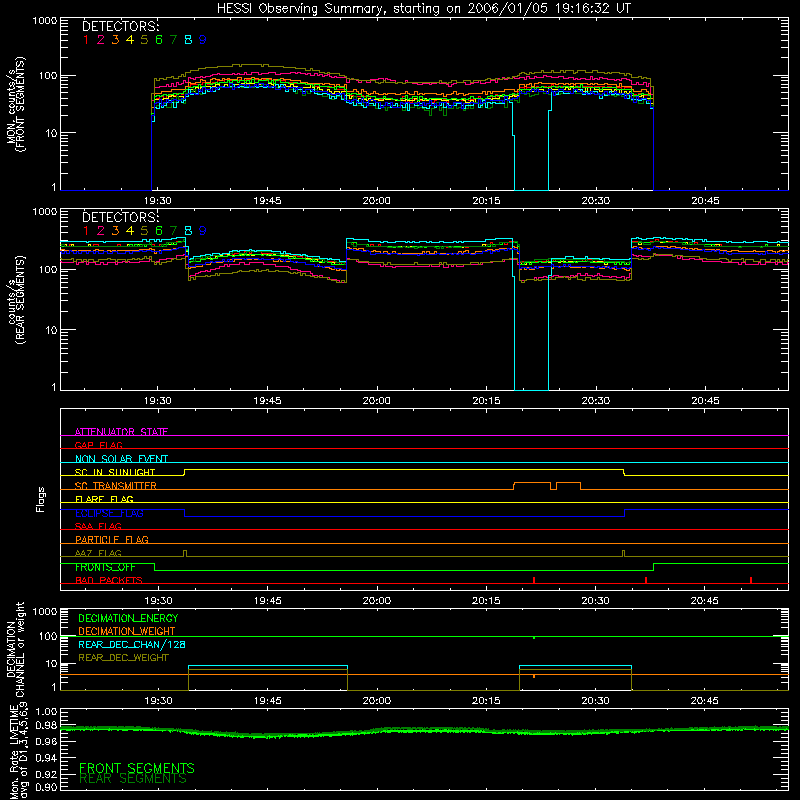Select detector 2 in the front segments legend

click(101, 40)
